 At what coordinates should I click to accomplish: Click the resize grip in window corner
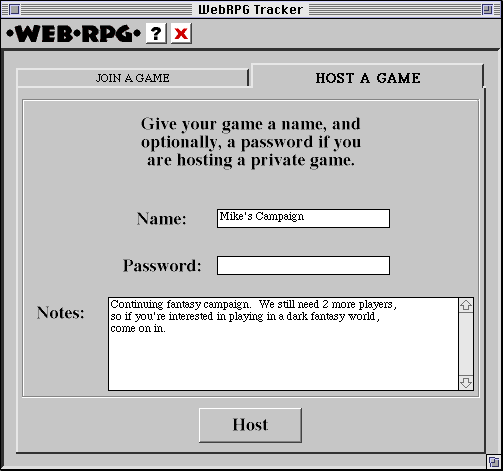[x=494, y=462]
